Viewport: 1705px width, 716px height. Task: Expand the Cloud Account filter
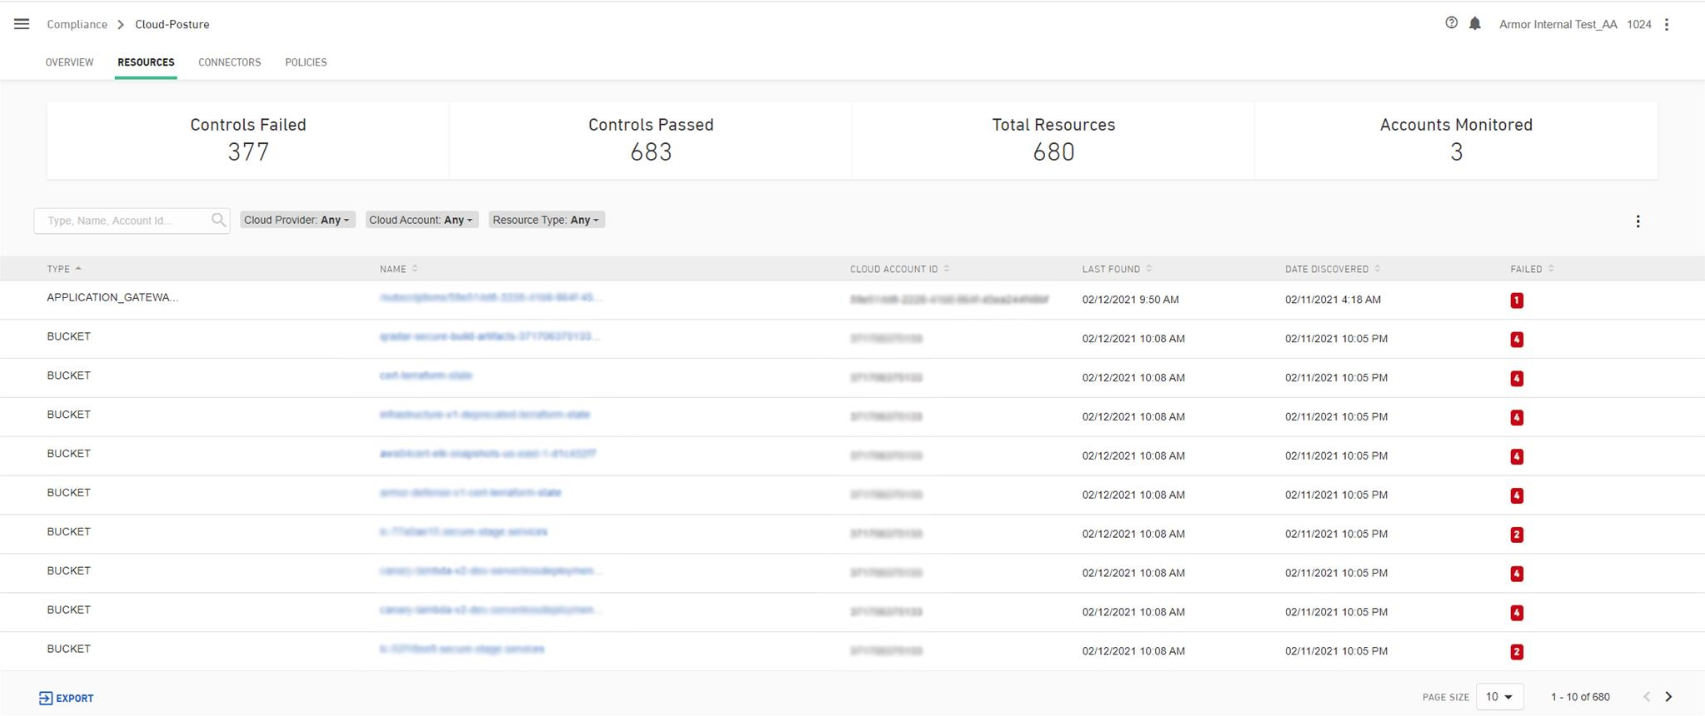pos(421,220)
